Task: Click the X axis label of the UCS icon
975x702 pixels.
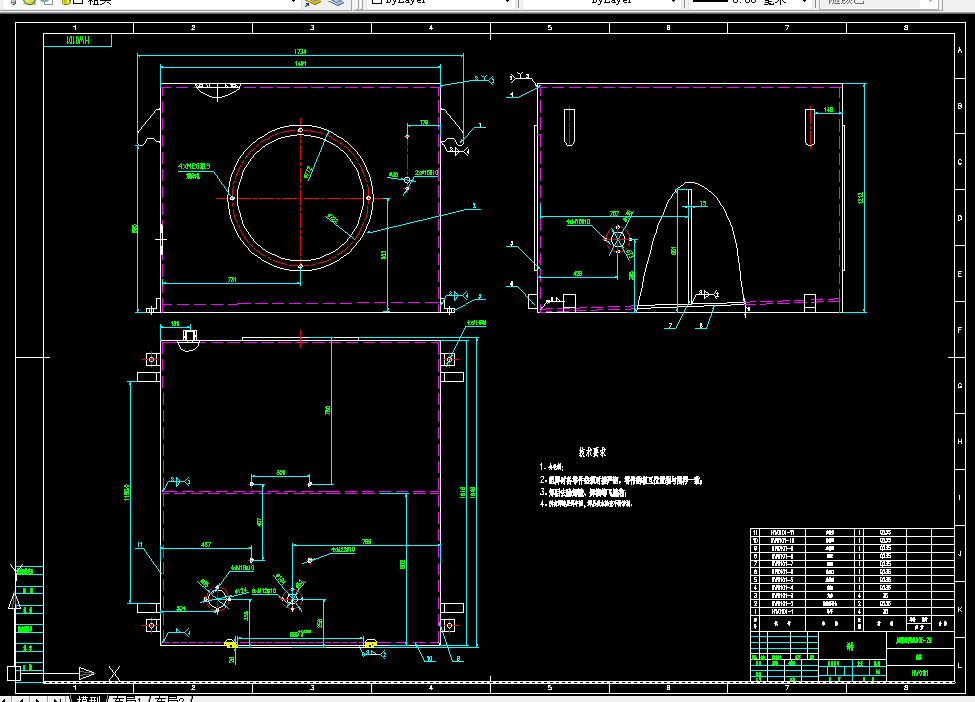Action: pos(114,673)
